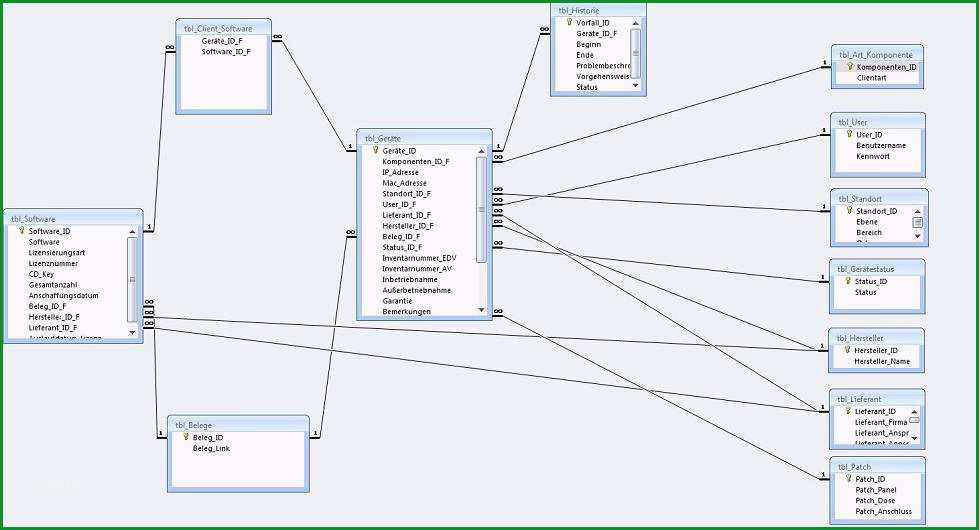This screenshot has height=530, width=979.
Task: Select User_ID_F in tbl_Geräte
Action: click(399, 204)
